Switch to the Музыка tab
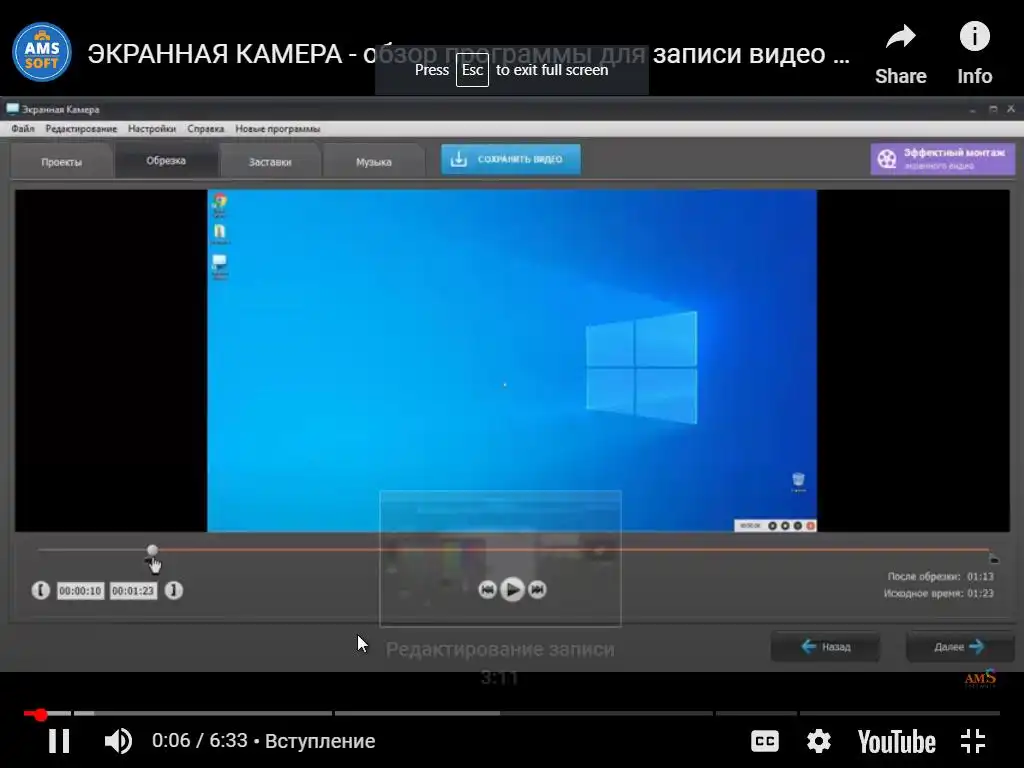1024x768 pixels. click(374, 161)
